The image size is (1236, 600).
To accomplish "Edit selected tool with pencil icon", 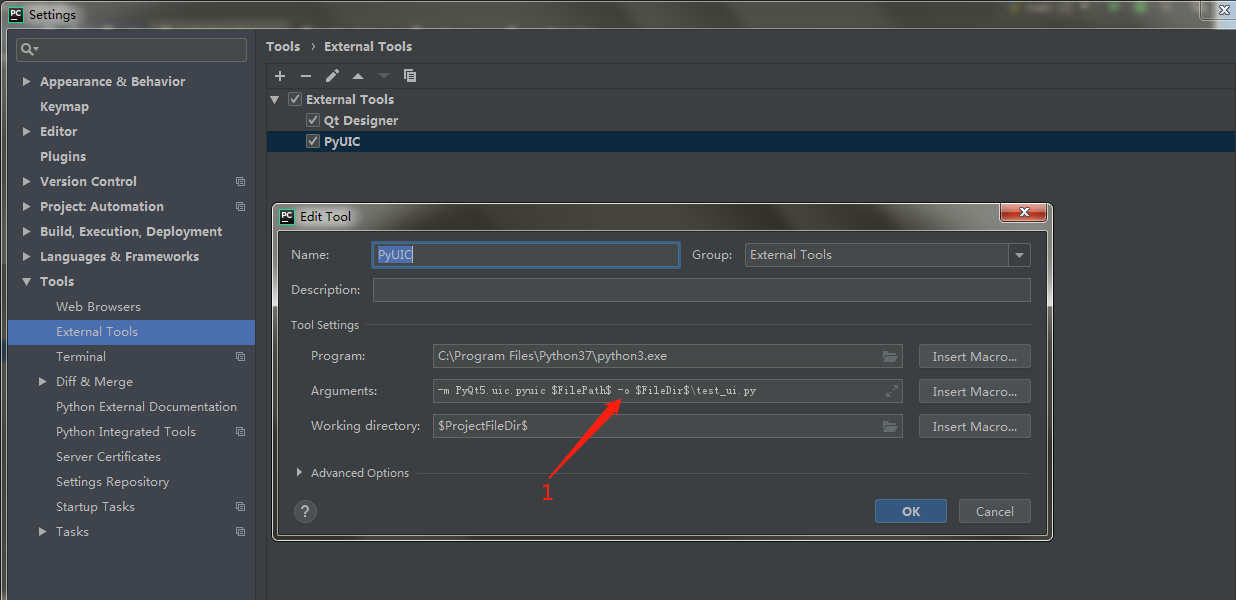I will [332, 76].
